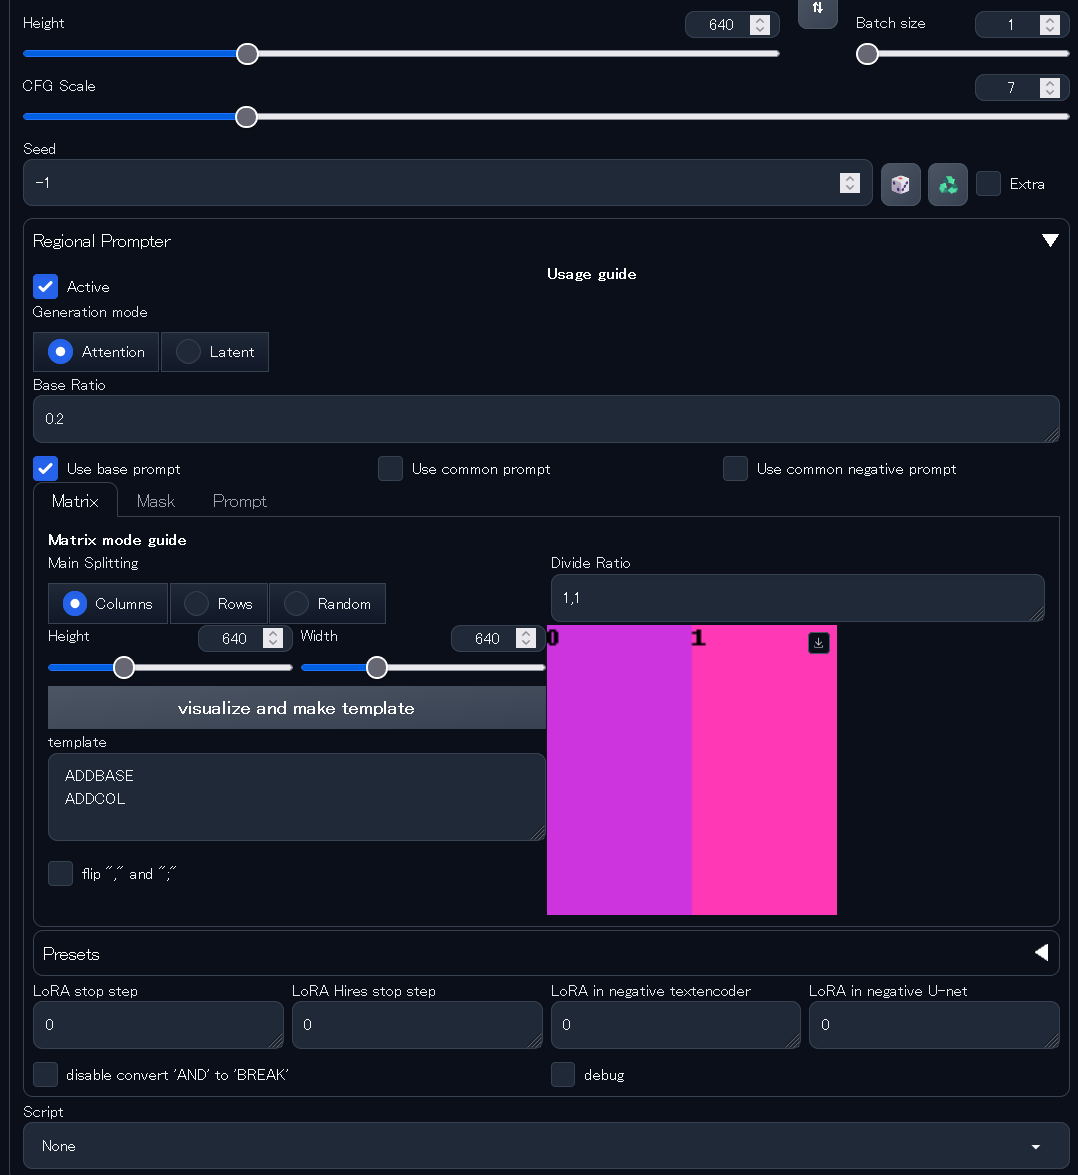Open the Script dropdown
This screenshot has width=1078, height=1175.
coord(545,1146)
